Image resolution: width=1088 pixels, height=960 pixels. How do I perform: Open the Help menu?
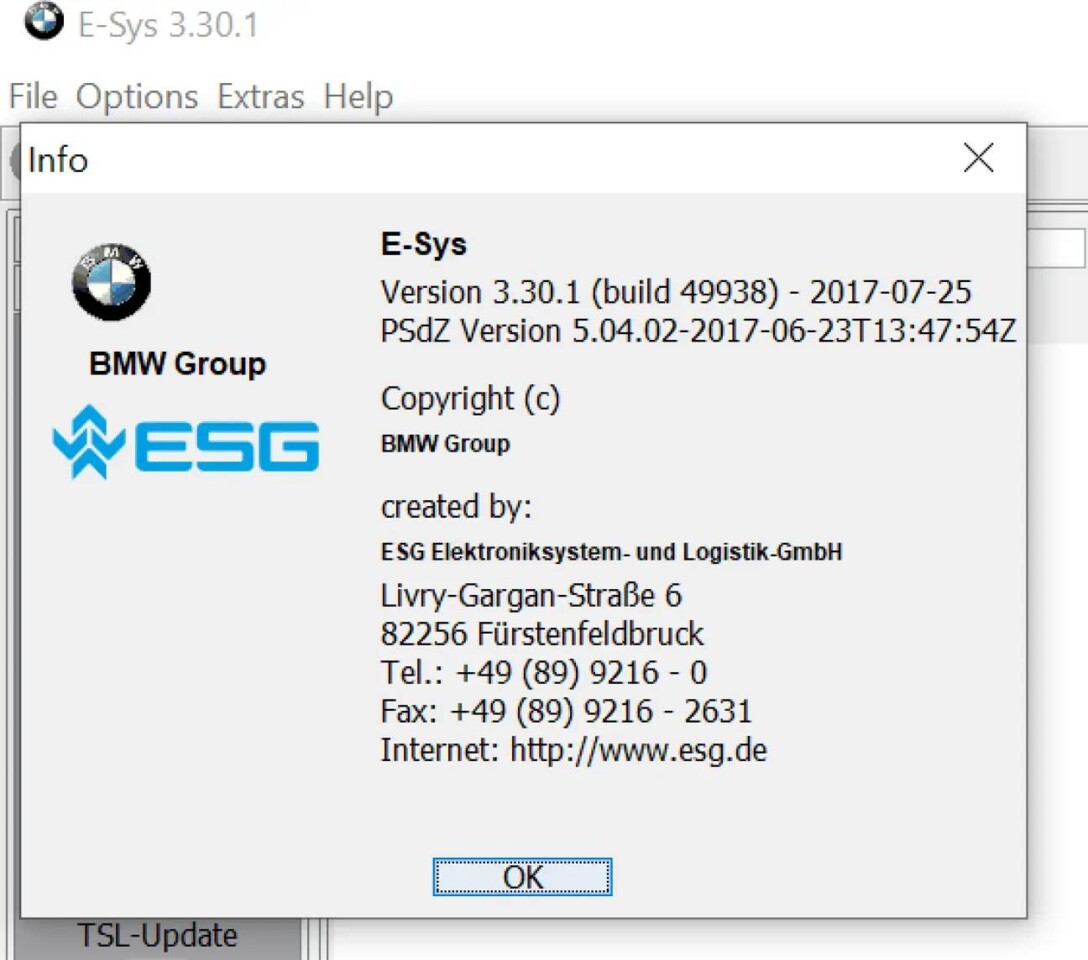click(x=358, y=96)
